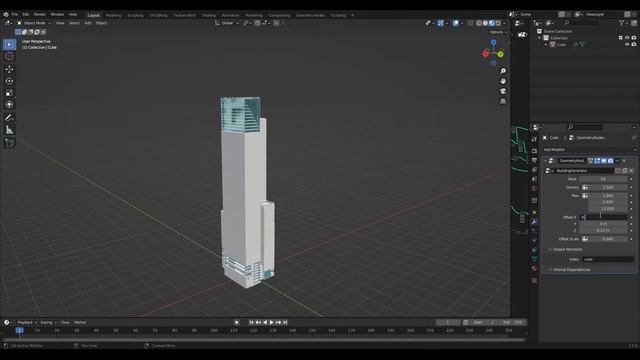
Task: Open the Add Modifier dropdown
Action: (589, 150)
